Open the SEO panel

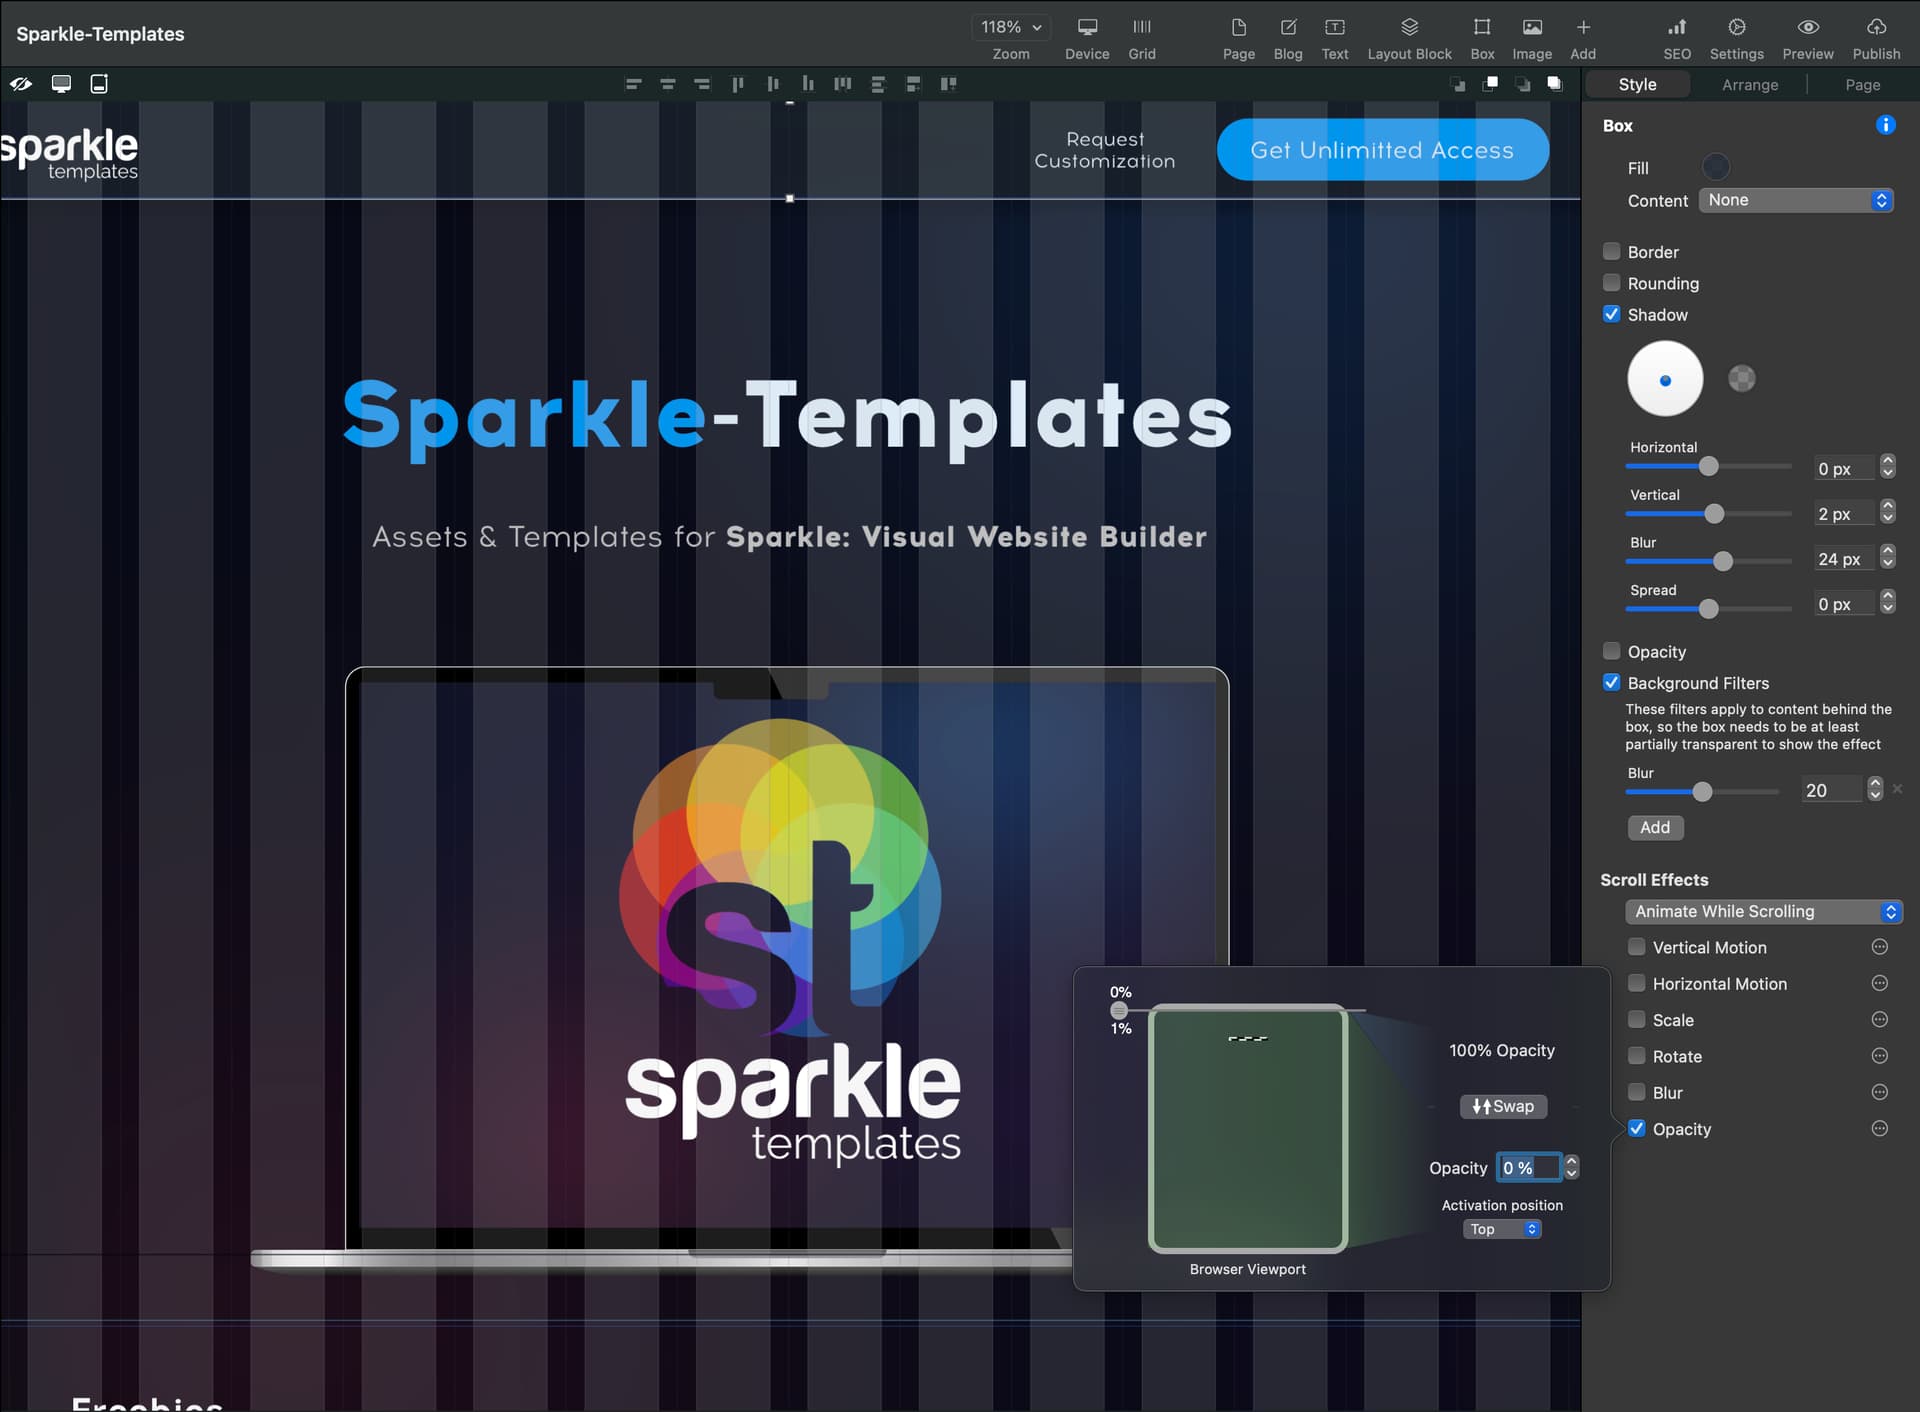pos(1677,28)
